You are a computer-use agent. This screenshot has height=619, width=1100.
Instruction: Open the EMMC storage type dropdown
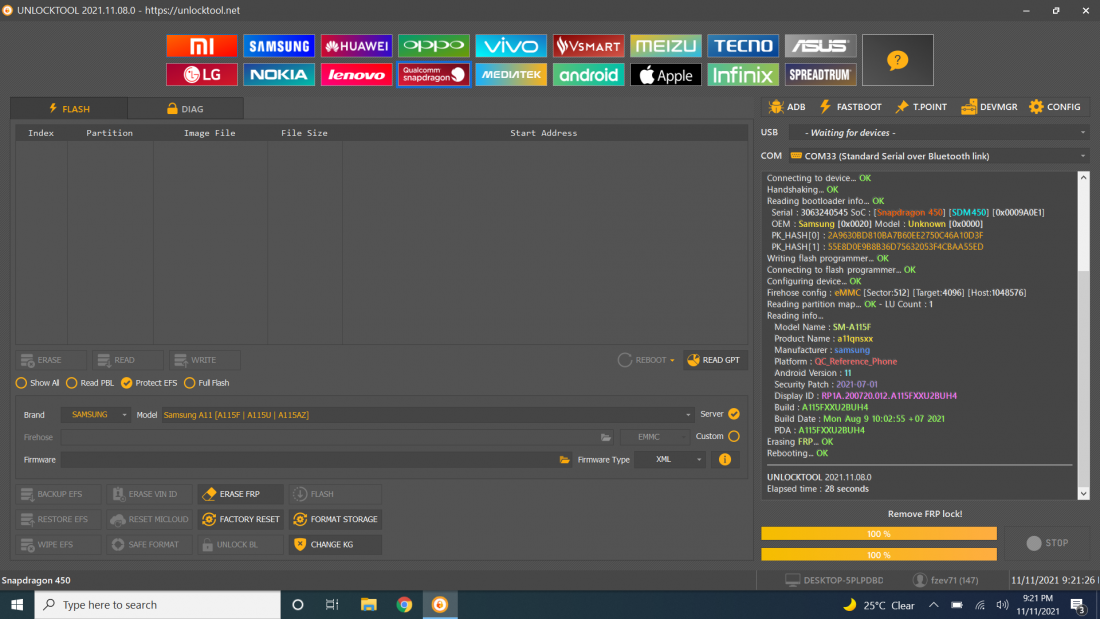point(654,437)
